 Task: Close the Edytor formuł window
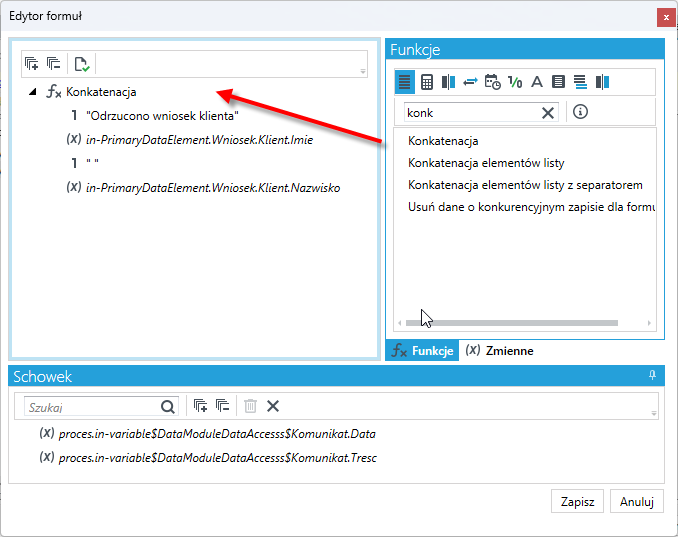666,18
